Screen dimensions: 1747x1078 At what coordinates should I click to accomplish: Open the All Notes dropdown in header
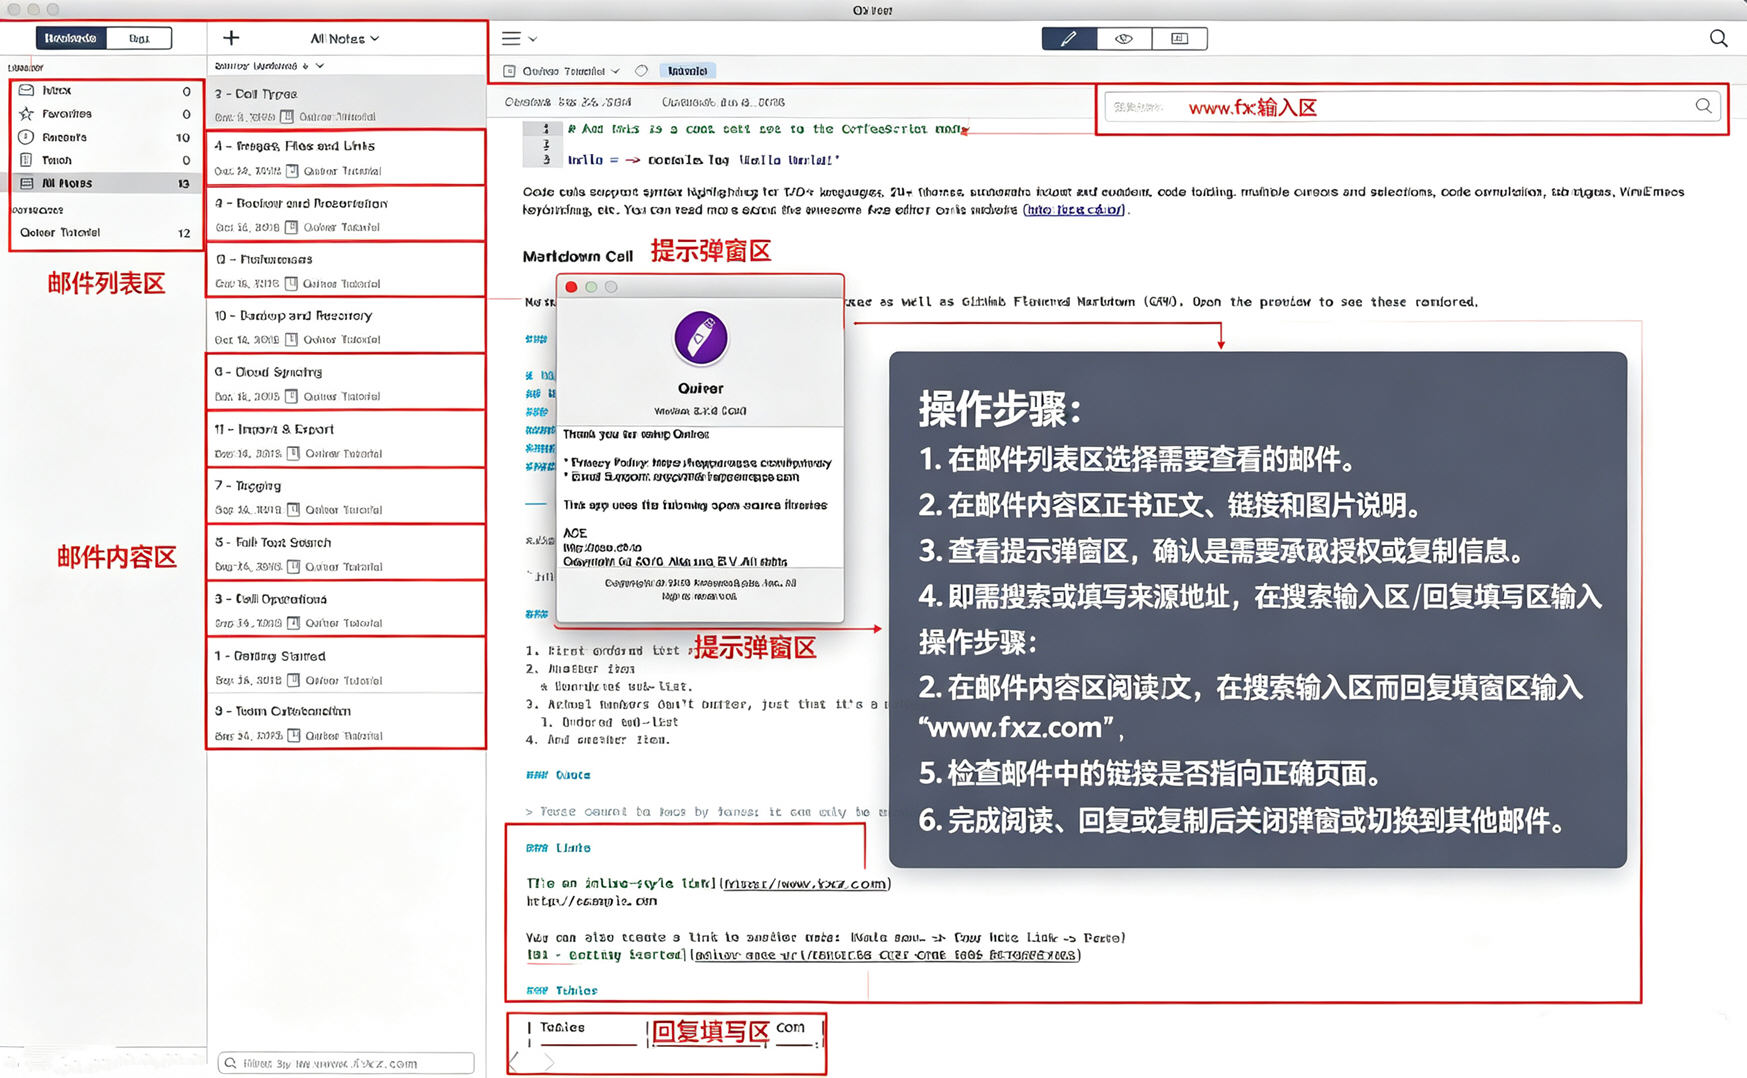(x=344, y=38)
